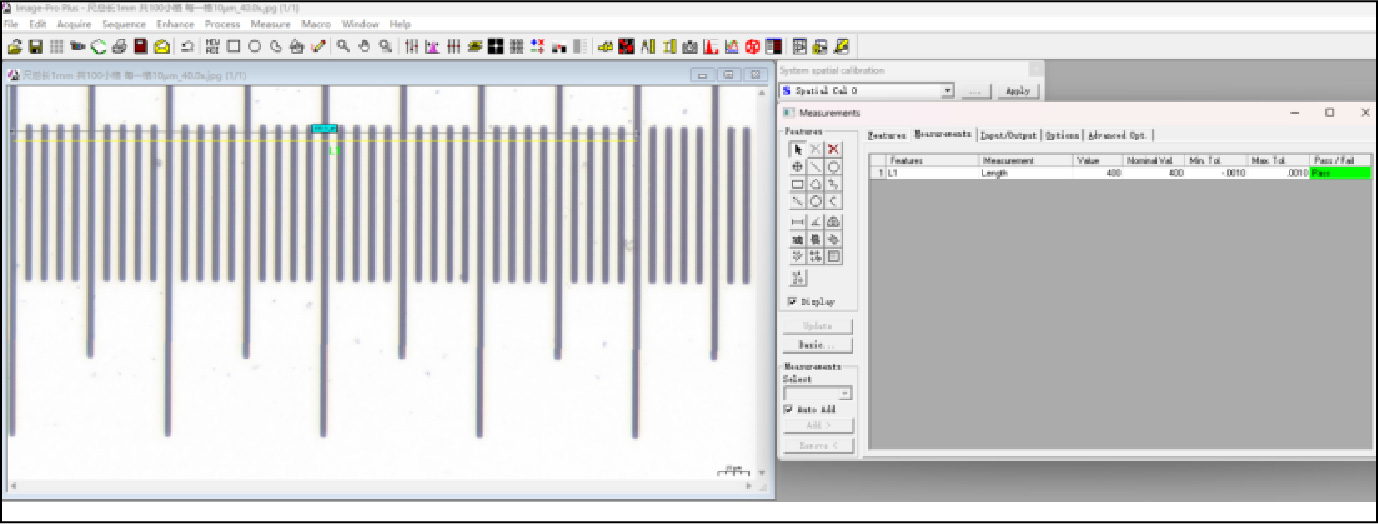Select the pan hand tool

[364, 46]
